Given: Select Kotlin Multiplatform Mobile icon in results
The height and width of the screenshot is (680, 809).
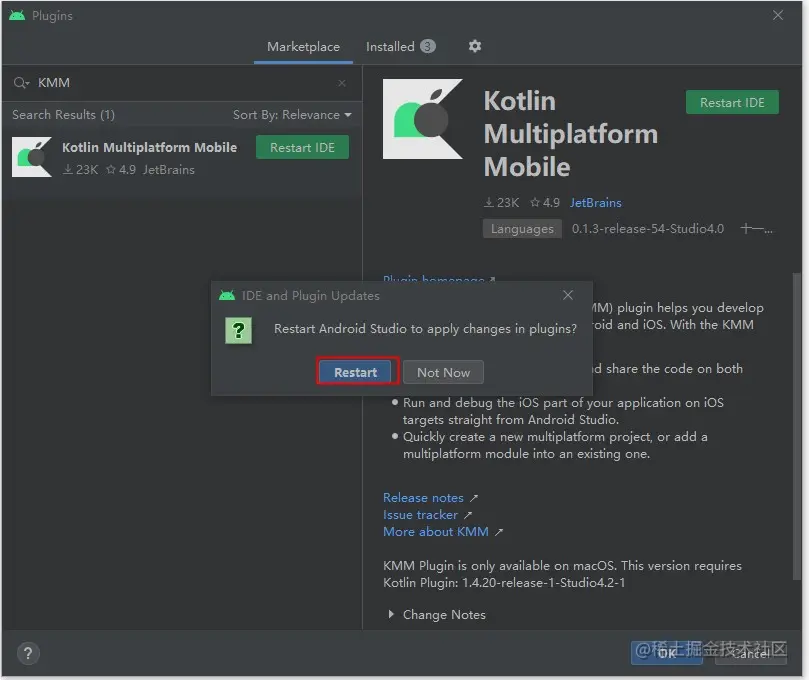Looking at the screenshot, I should [x=32, y=157].
